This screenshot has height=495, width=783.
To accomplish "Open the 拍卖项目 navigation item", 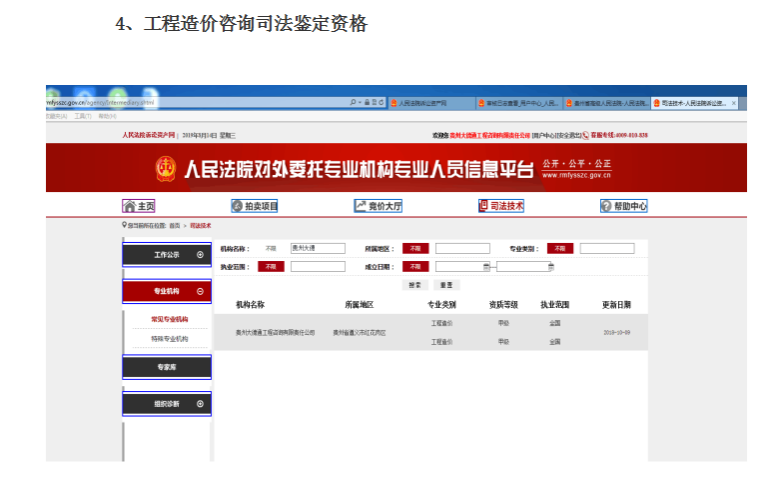I will click(x=255, y=206).
